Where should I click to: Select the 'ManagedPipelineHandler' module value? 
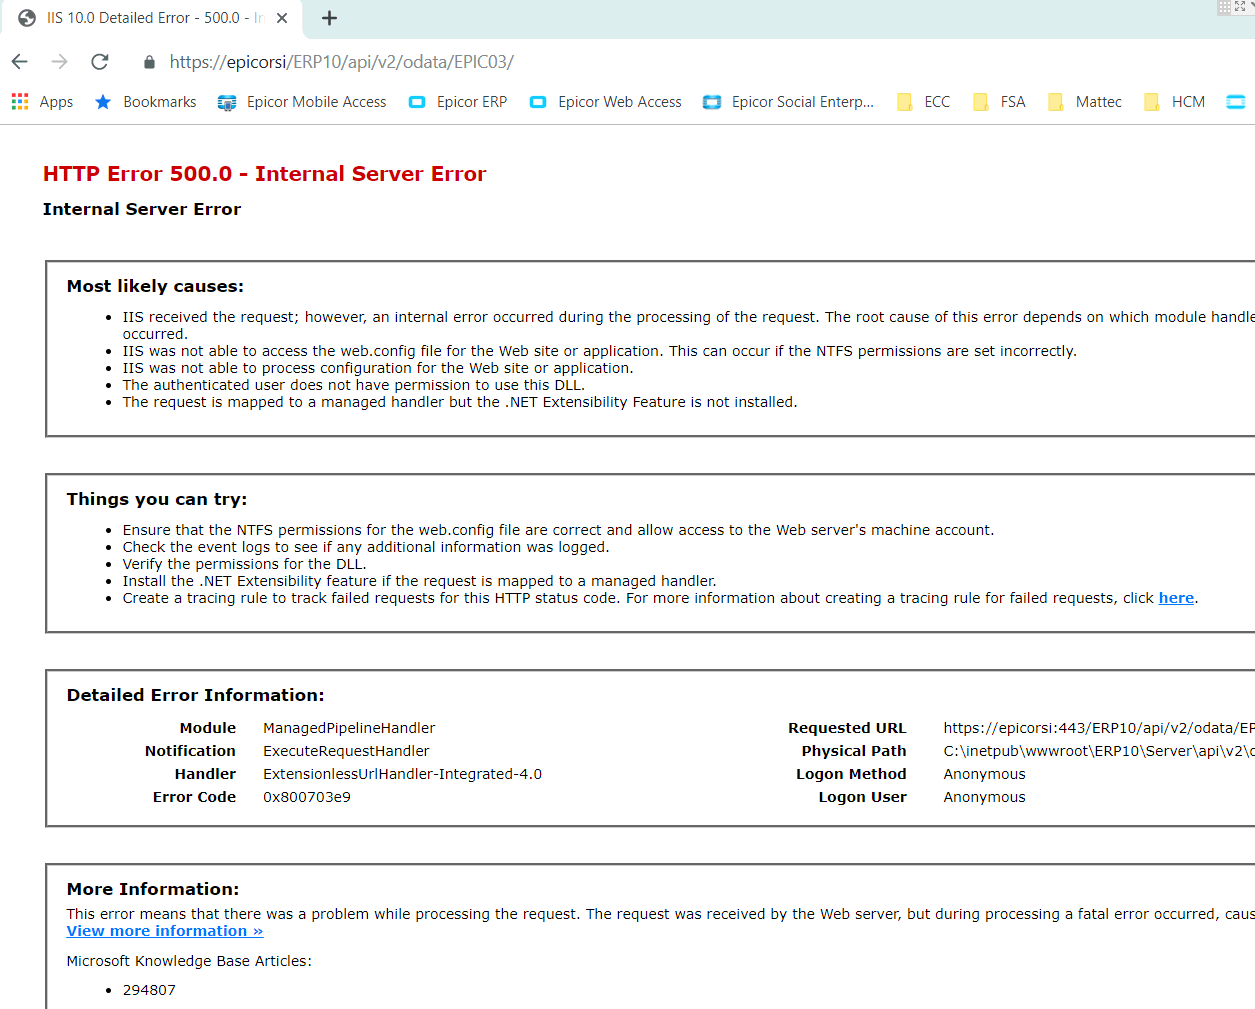click(x=349, y=728)
